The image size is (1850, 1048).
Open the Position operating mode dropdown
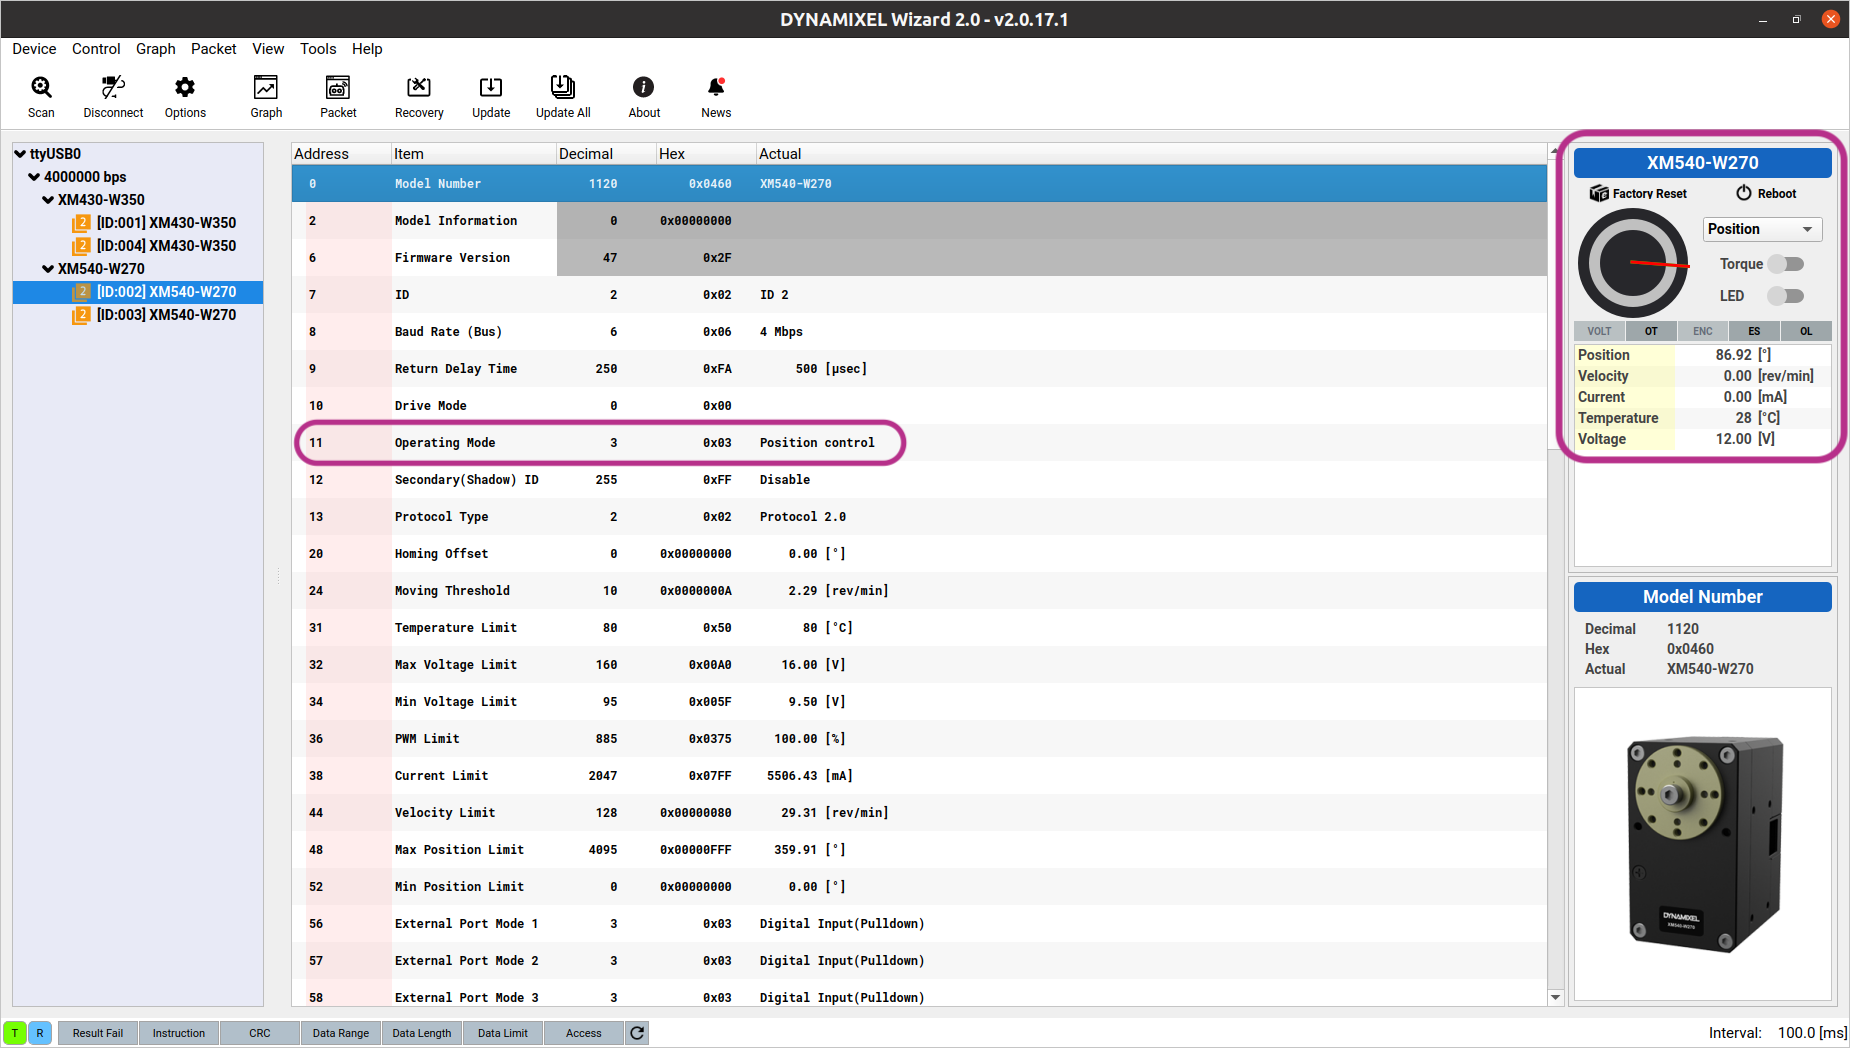pos(1762,229)
